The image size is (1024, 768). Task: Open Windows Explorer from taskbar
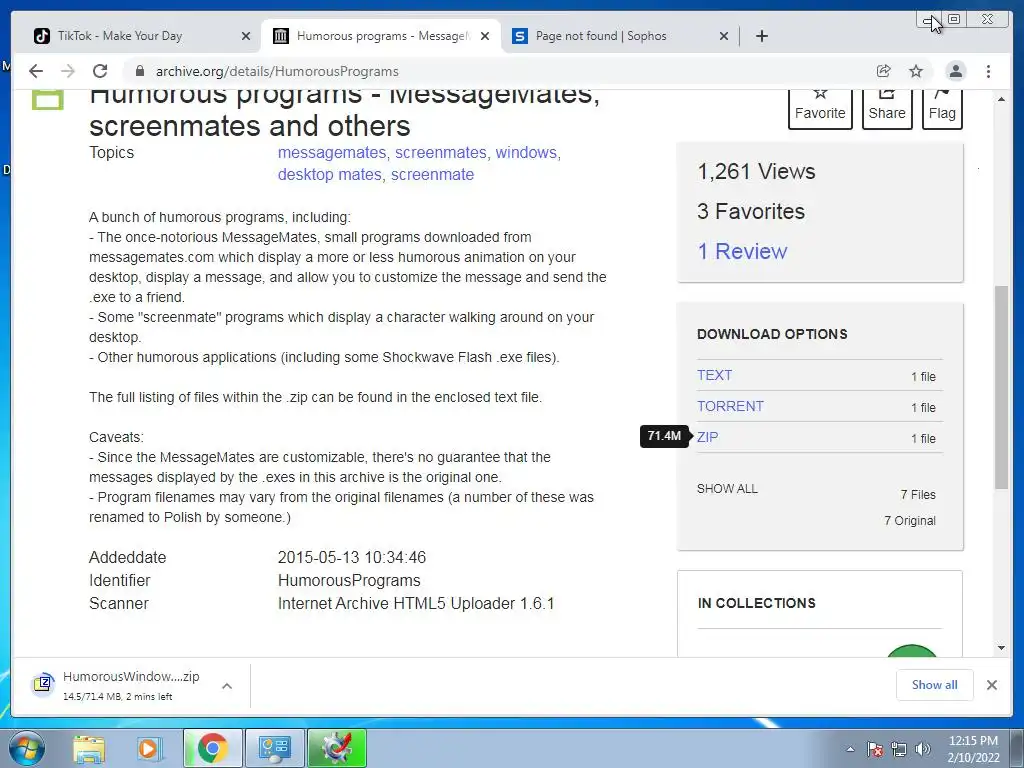point(88,748)
